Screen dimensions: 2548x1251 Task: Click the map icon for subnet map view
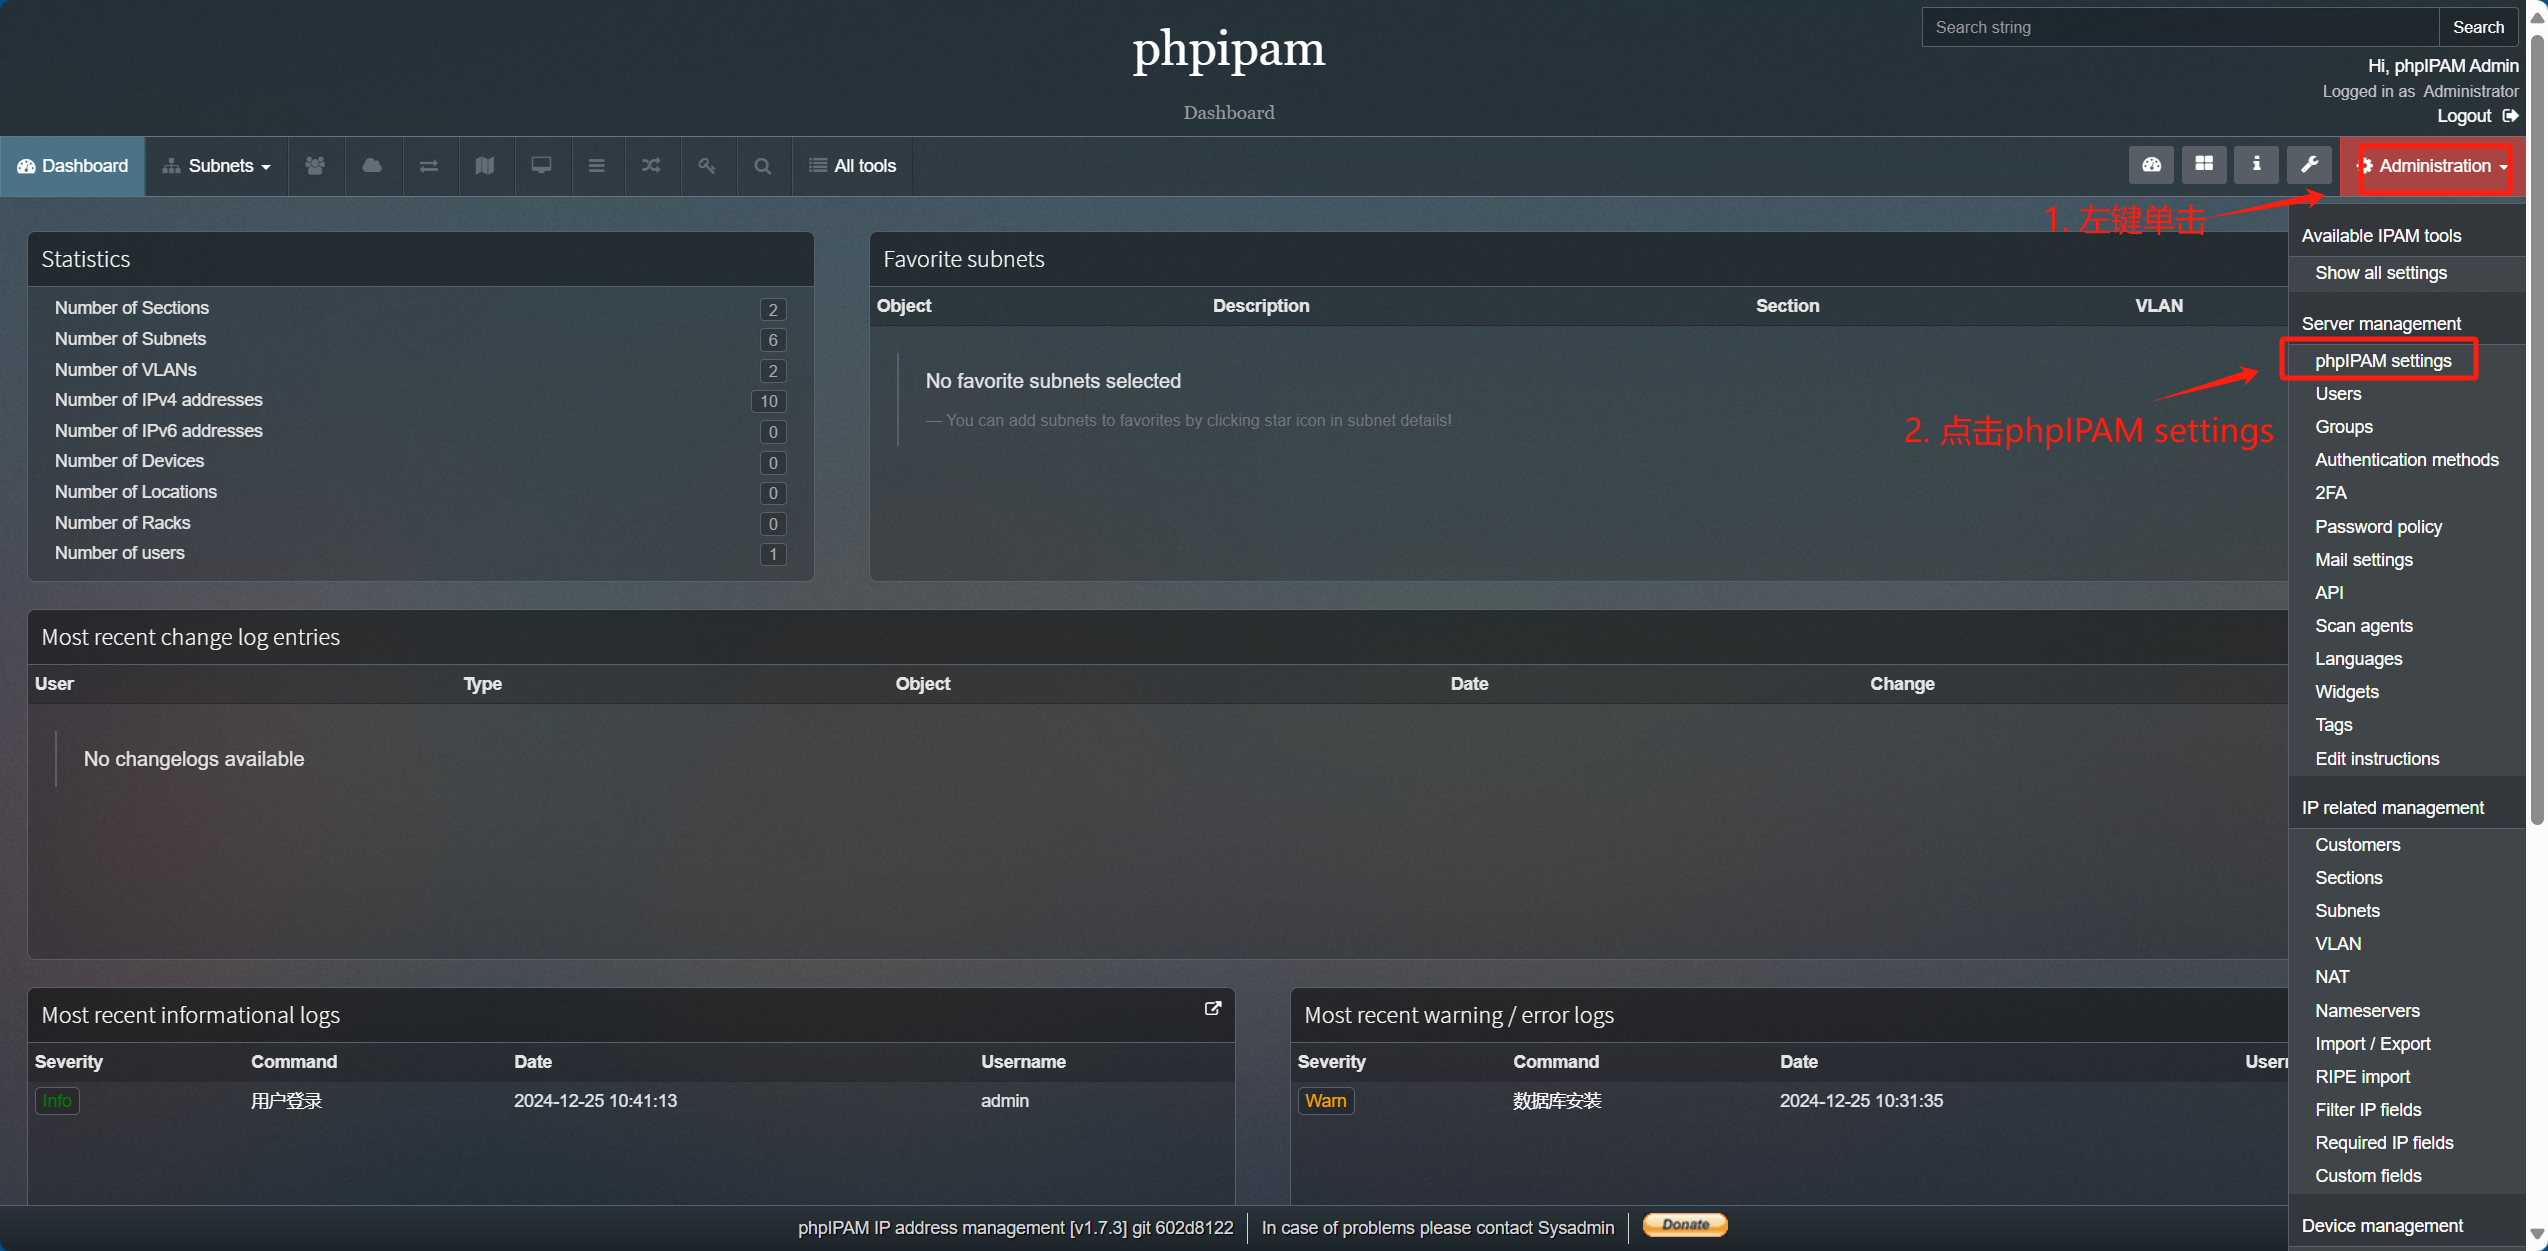(484, 166)
